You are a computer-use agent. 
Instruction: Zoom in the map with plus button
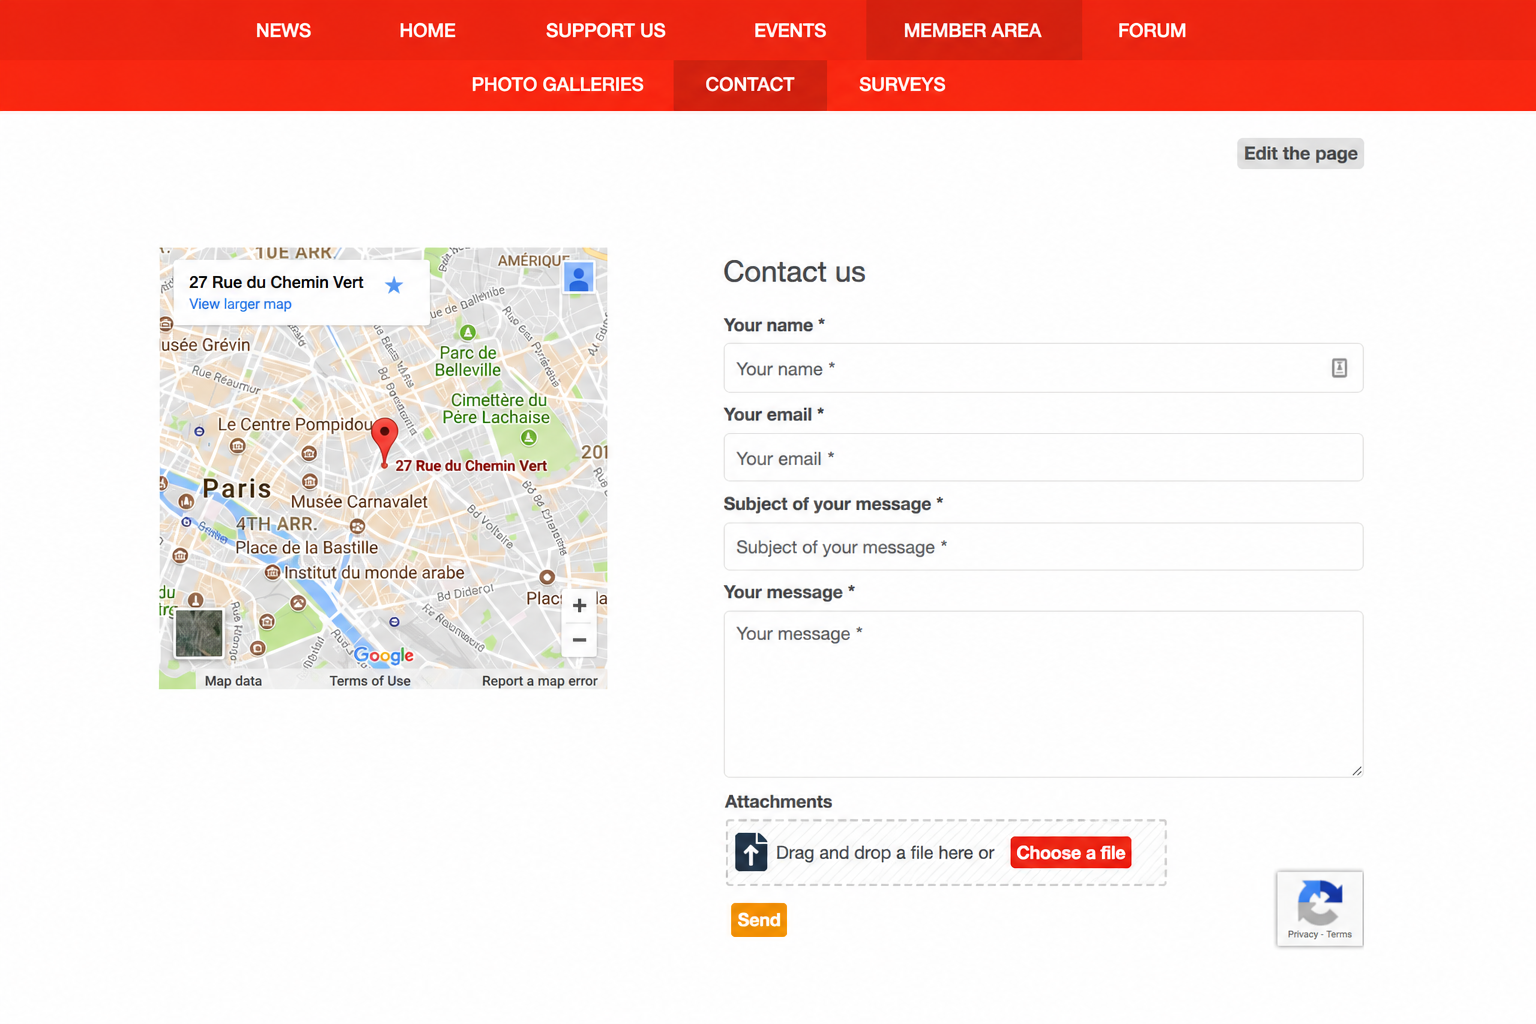579,605
